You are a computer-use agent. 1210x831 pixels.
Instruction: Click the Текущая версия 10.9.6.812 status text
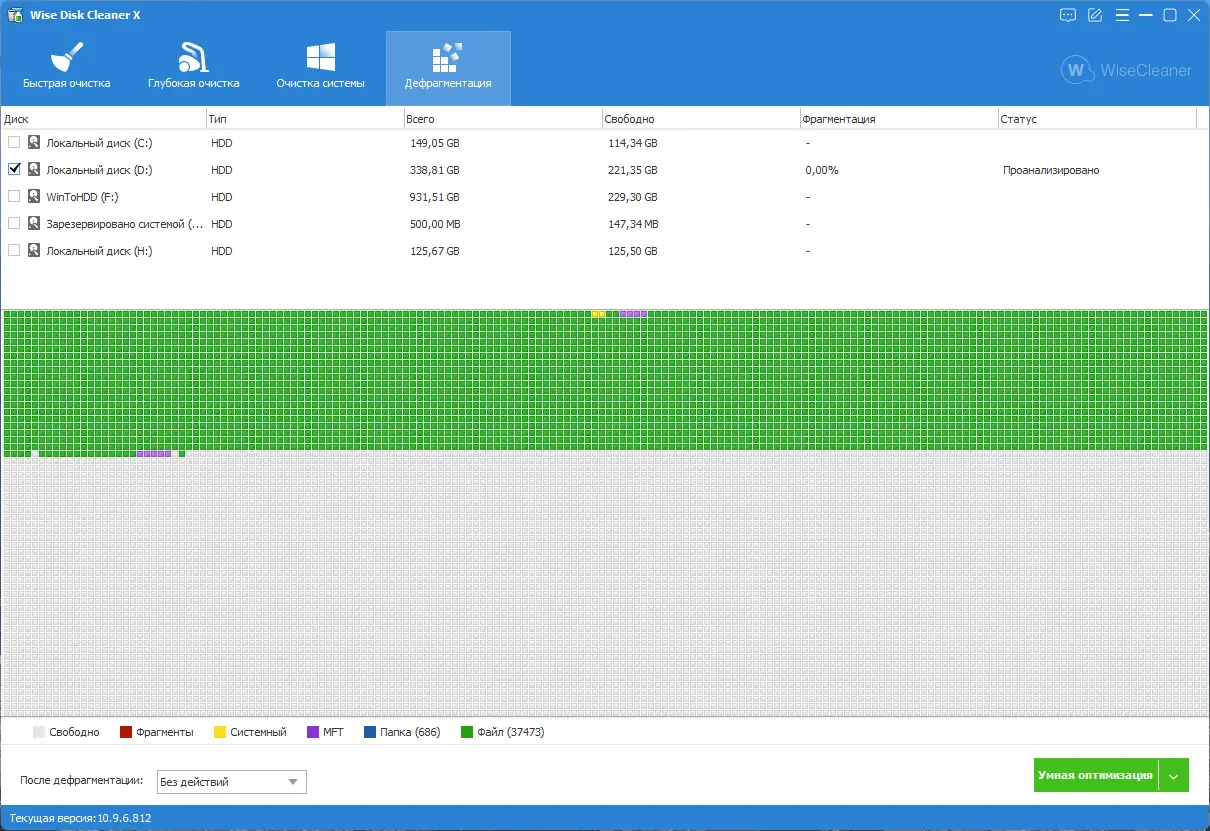point(80,818)
